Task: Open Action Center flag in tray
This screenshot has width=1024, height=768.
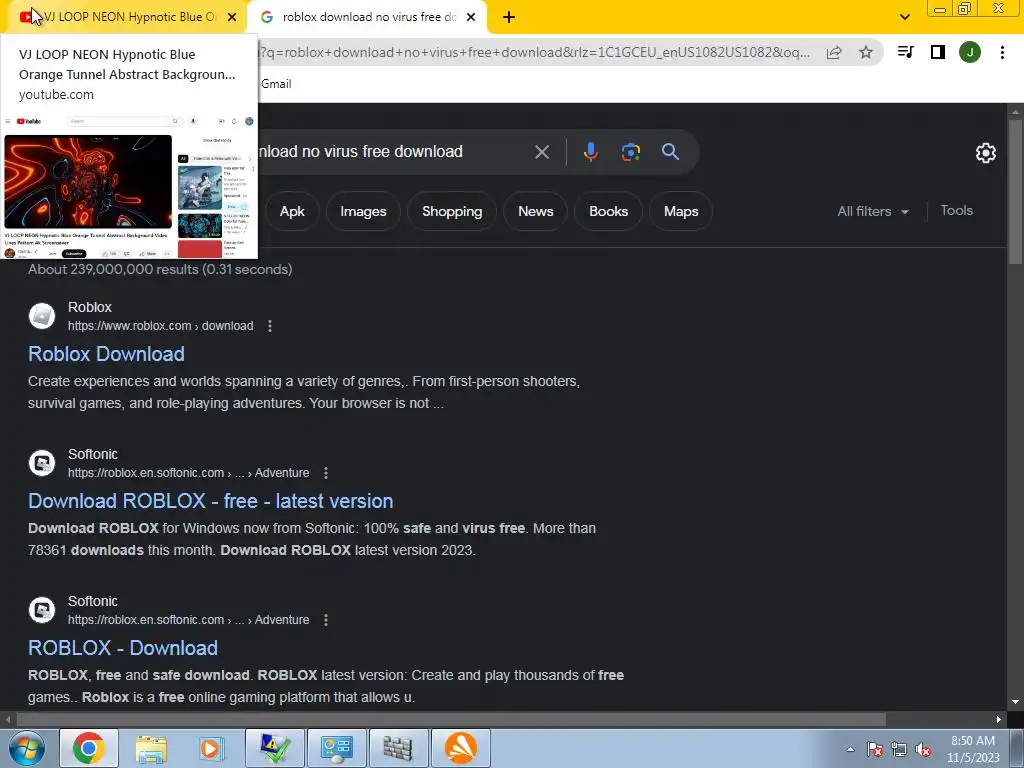Action: pyautogui.click(x=875, y=749)
